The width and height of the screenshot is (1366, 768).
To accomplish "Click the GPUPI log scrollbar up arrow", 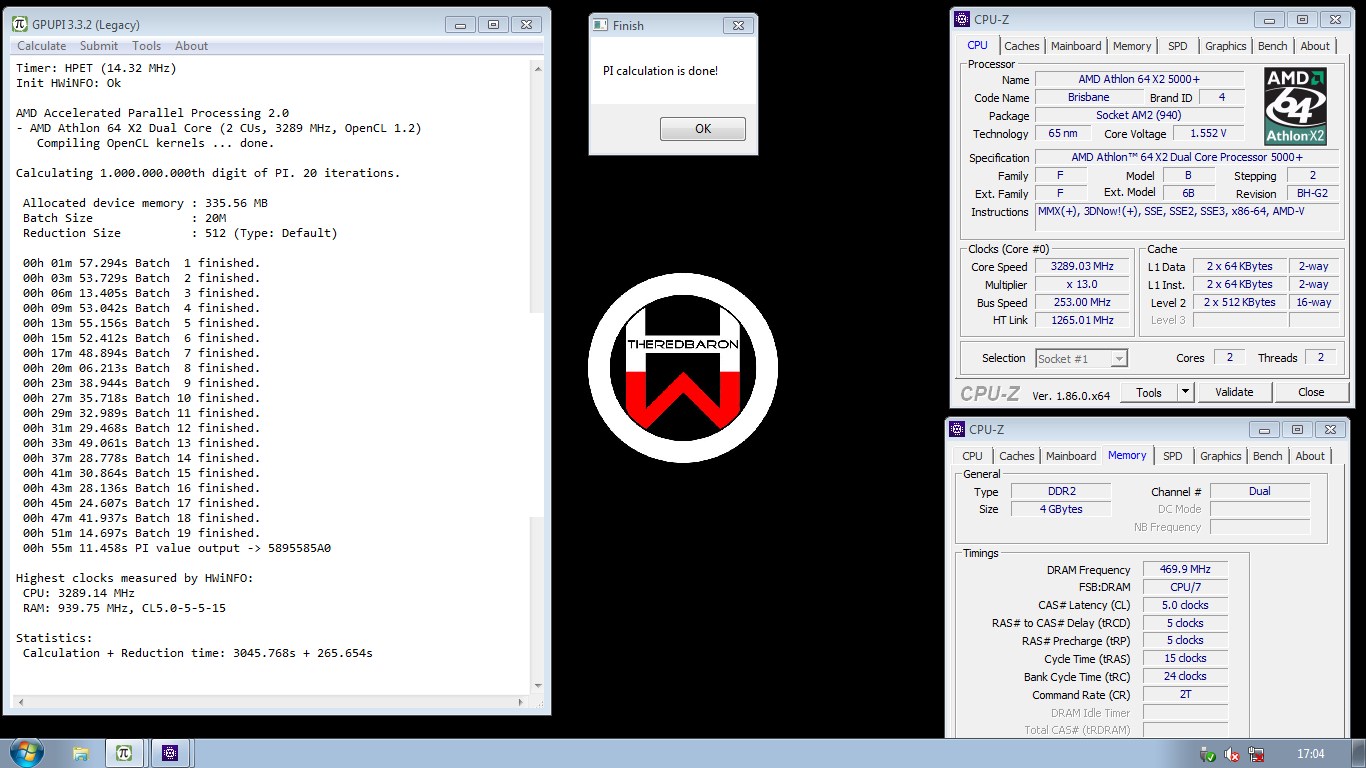I will (x=540, y=67).
